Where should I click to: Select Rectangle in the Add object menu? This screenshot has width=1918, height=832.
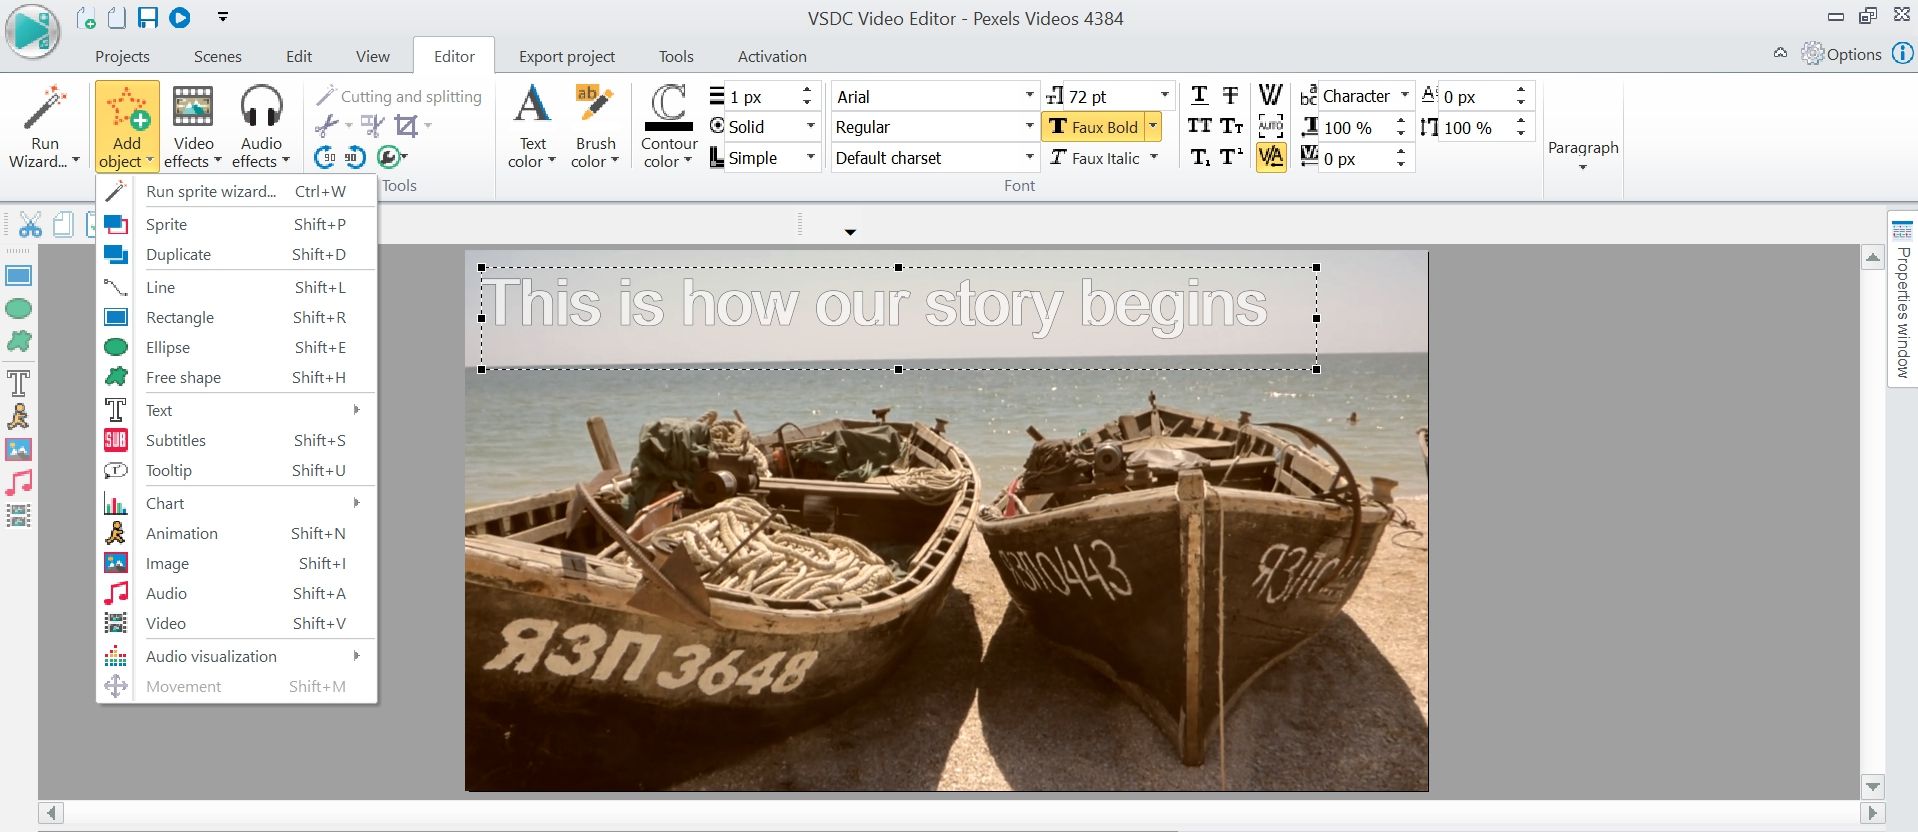237,317
